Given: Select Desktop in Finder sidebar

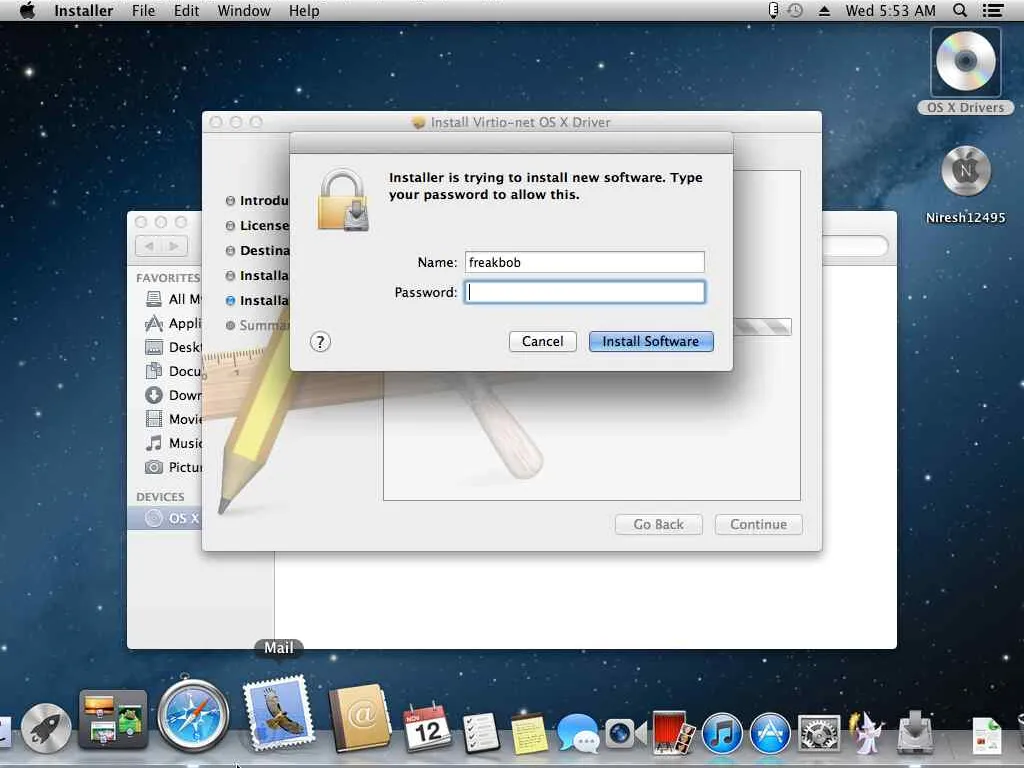Looking at the screenshot, I should (x=173, y=347).
